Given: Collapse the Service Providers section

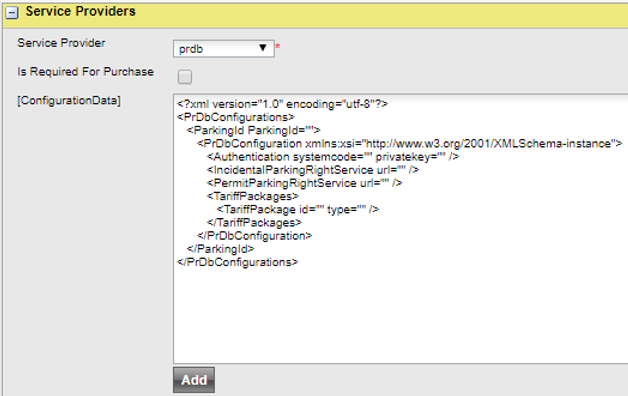Looking at the screenshot, I should coord(12,13).
